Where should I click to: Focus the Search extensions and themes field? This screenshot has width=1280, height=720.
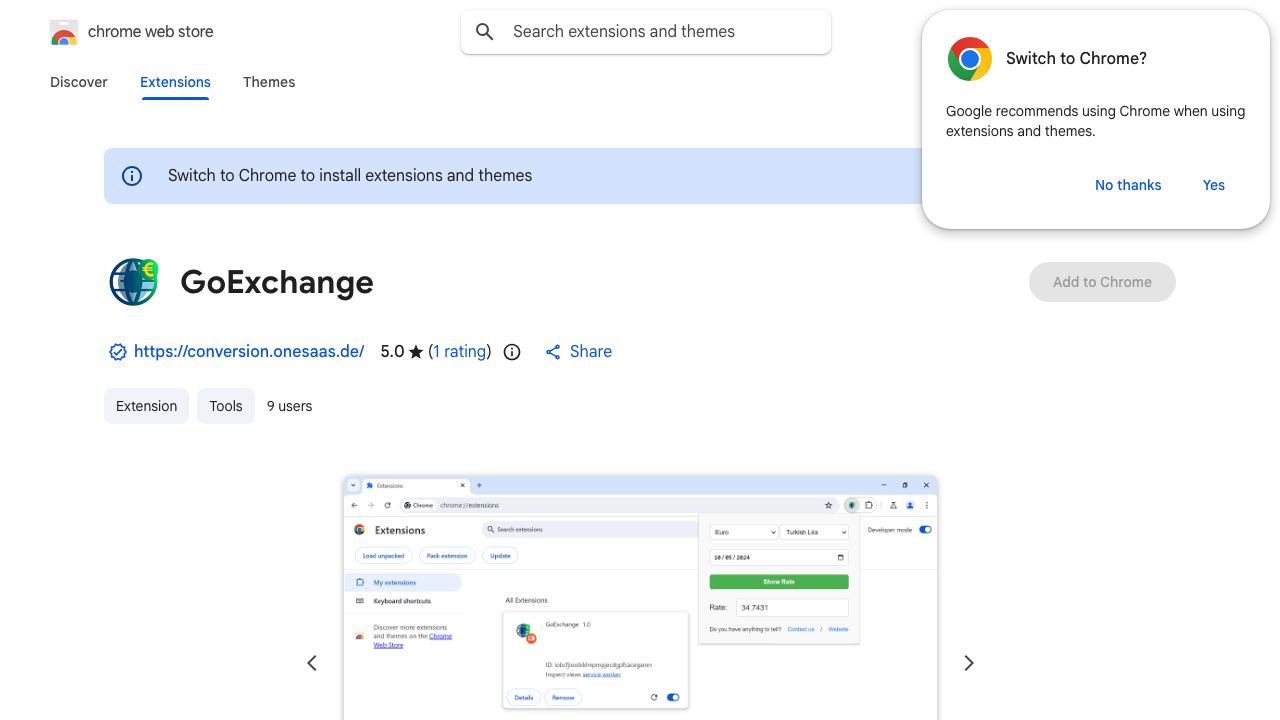coord(646,32)
